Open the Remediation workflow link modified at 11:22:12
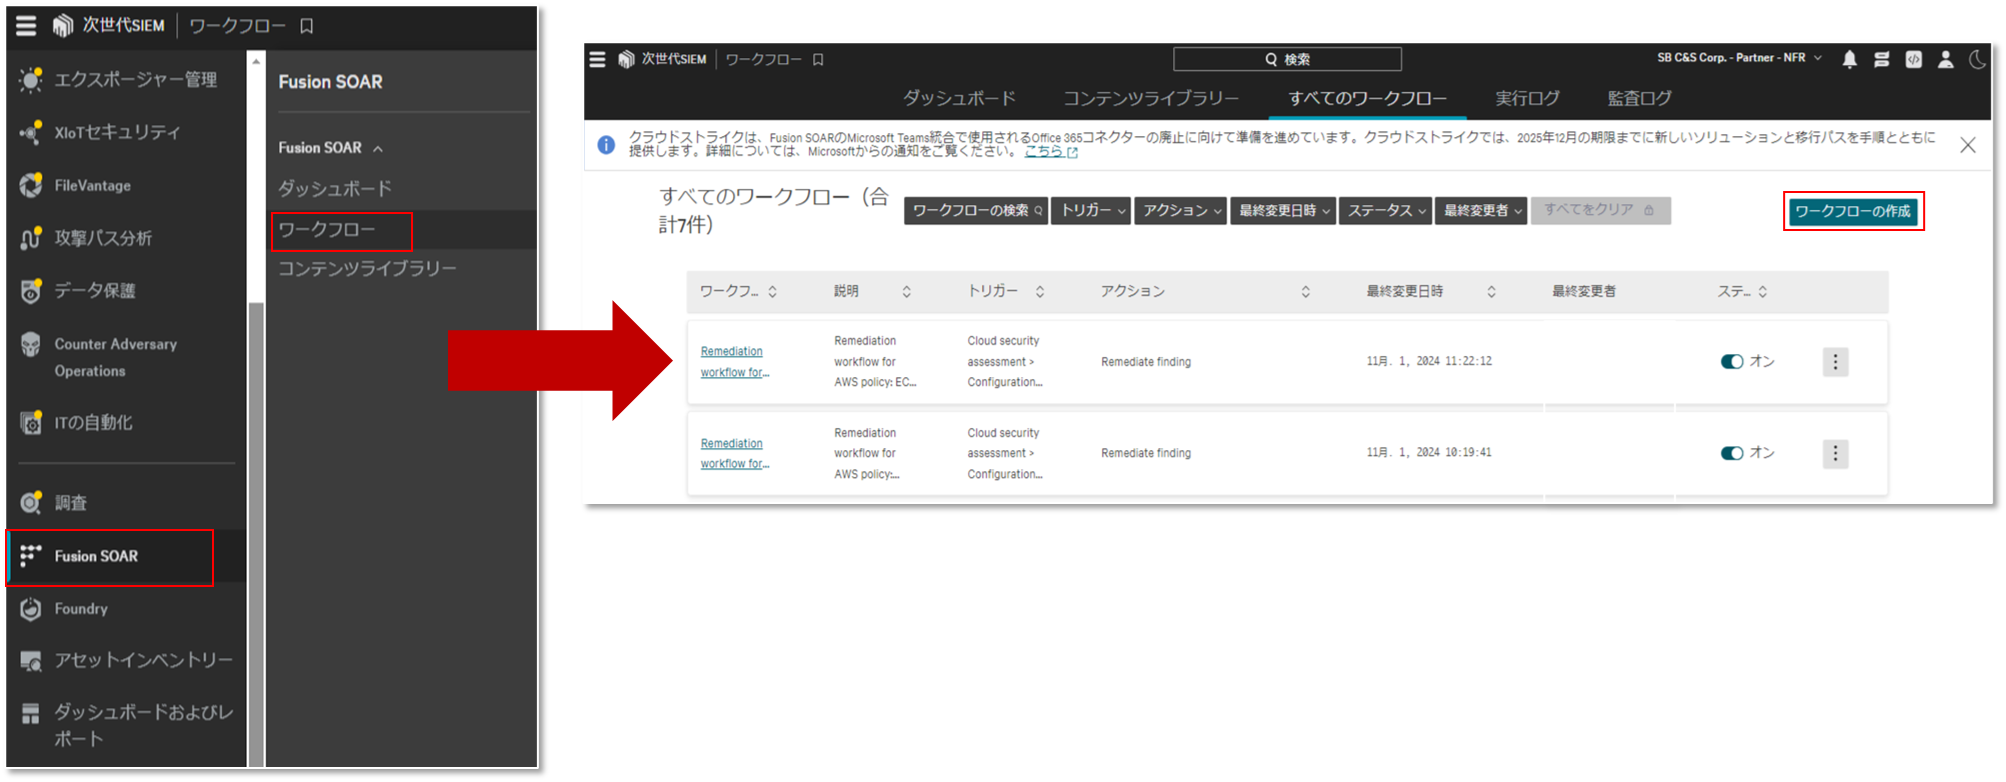Screen dimensions: 2006x782 (734, 362)
